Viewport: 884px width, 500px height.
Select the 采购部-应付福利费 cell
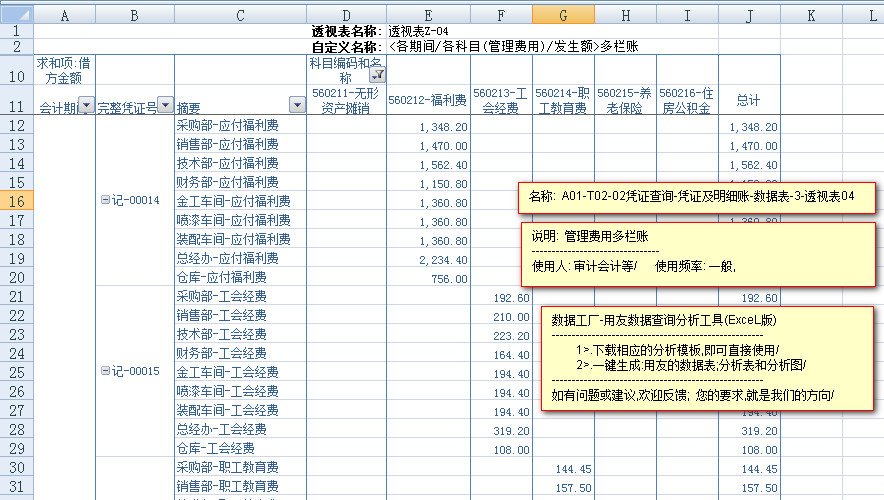pyautogui.click(x=240, y=126)
